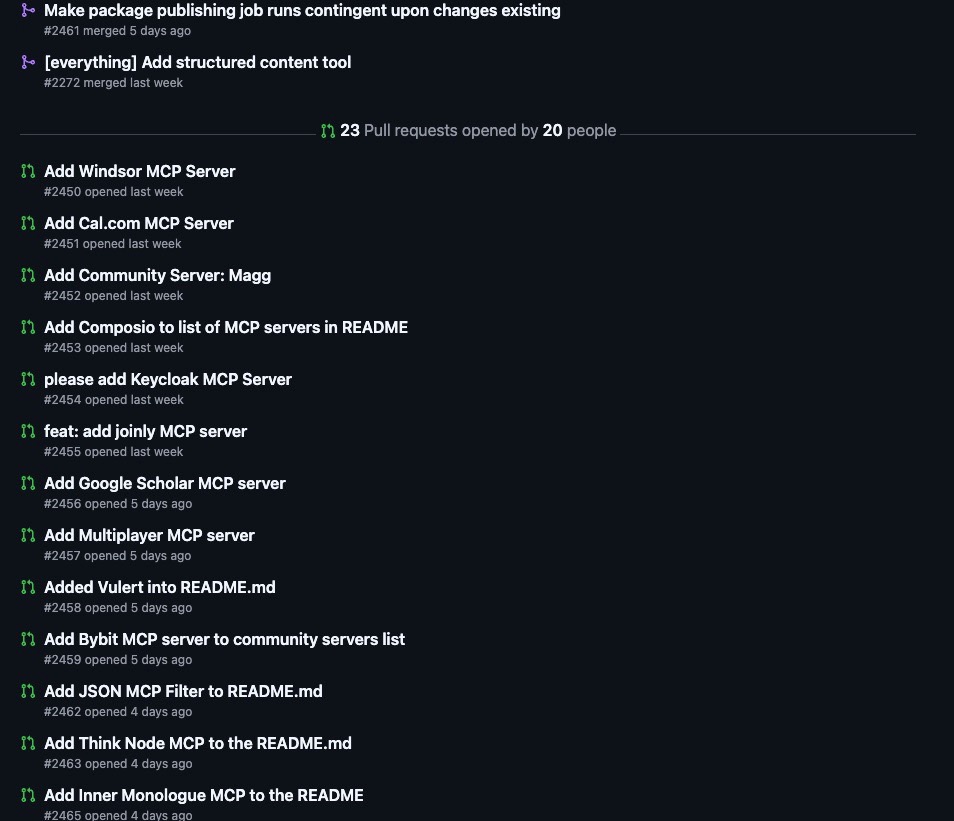Click open PR icon beside Keycloak MCP Server
Screen dimensions: 954x821
tap(28, 379)
